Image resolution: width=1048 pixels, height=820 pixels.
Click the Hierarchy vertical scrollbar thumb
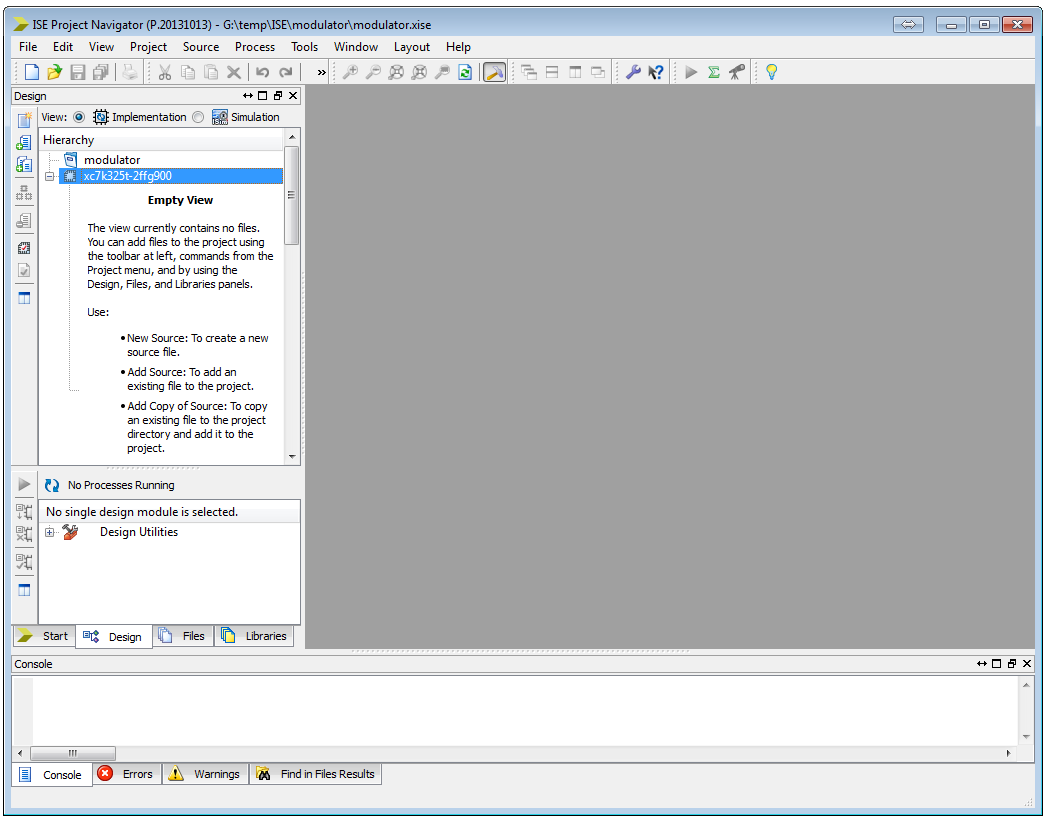click(x=291, y=195)
